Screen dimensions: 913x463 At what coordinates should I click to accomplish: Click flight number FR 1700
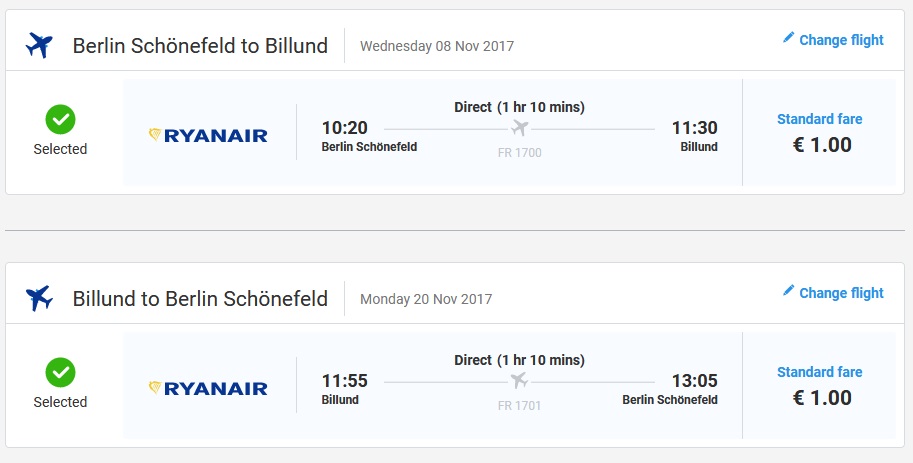(519, 152)
